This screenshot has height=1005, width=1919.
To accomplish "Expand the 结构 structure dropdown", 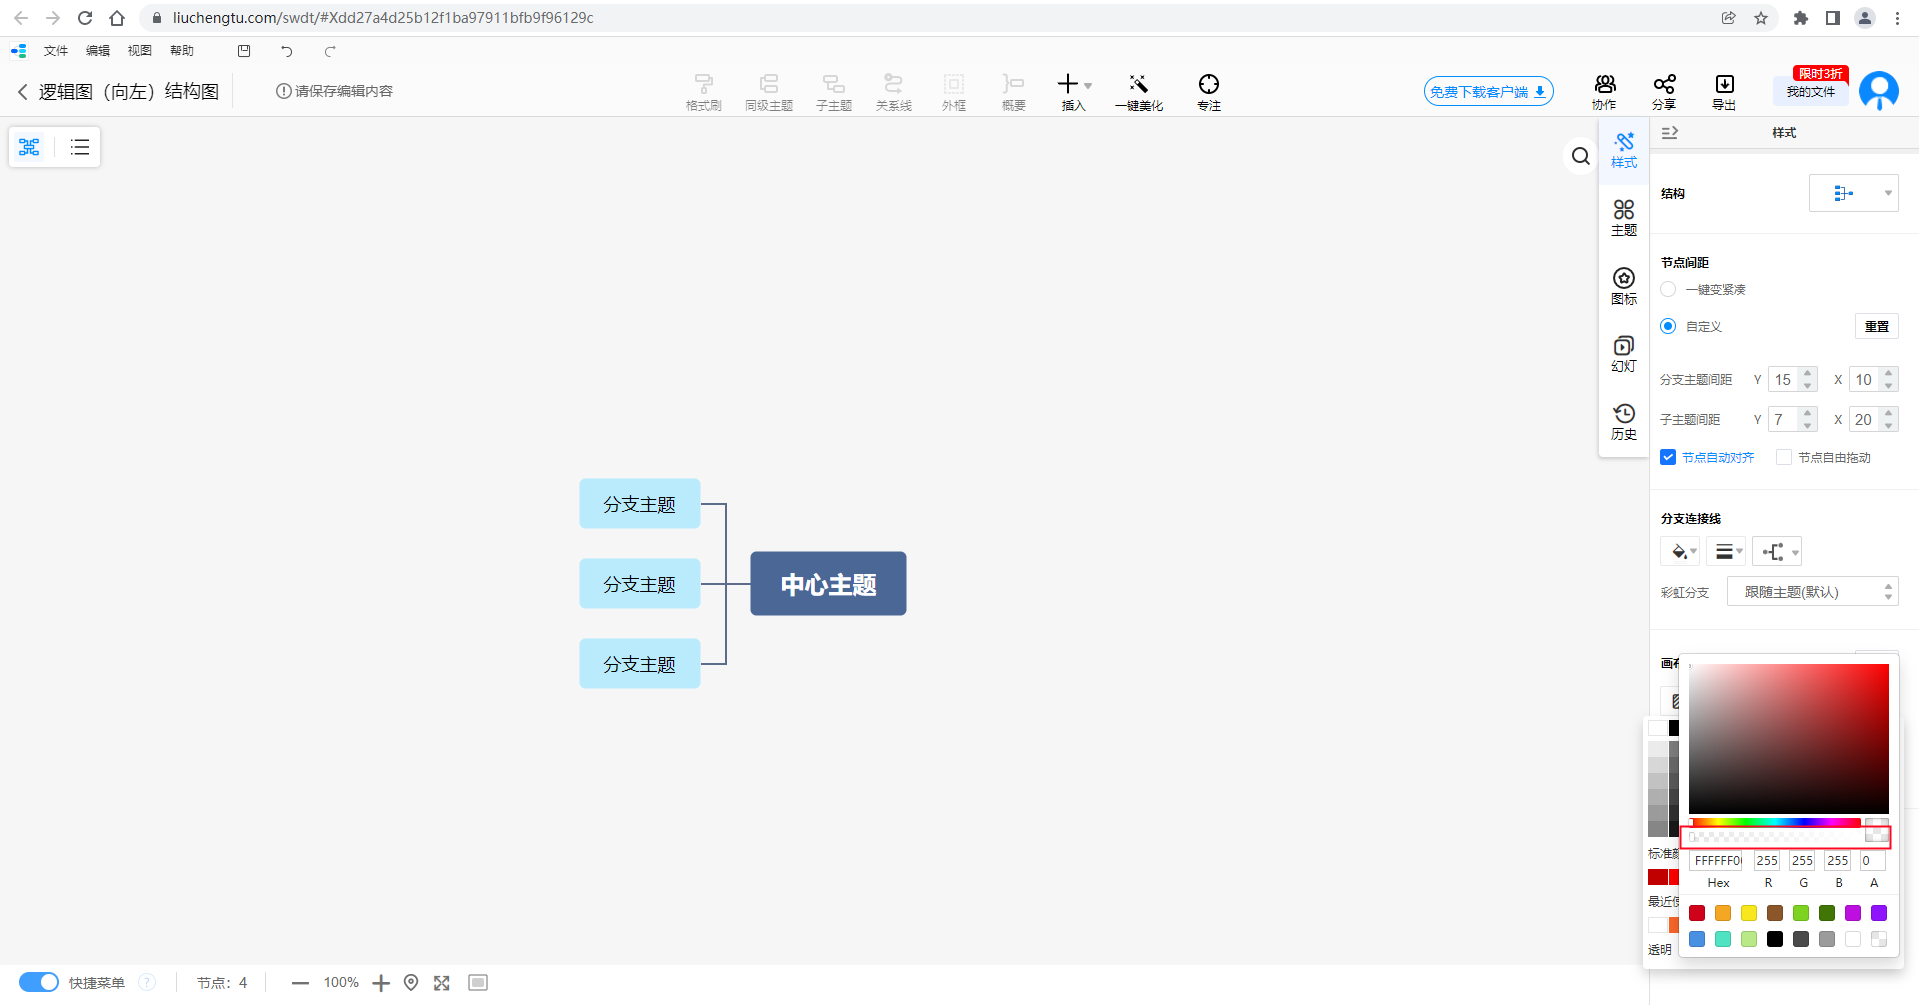I will click(x=1853, y=193).
